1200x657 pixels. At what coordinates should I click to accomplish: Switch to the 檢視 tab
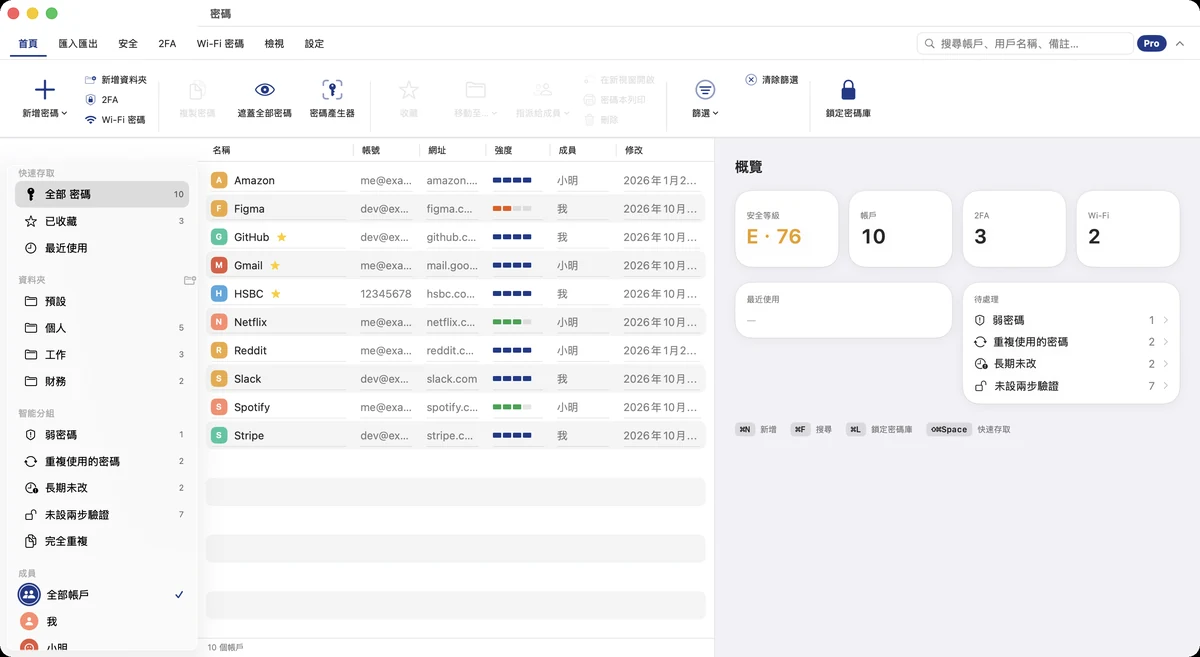[274, 44]
